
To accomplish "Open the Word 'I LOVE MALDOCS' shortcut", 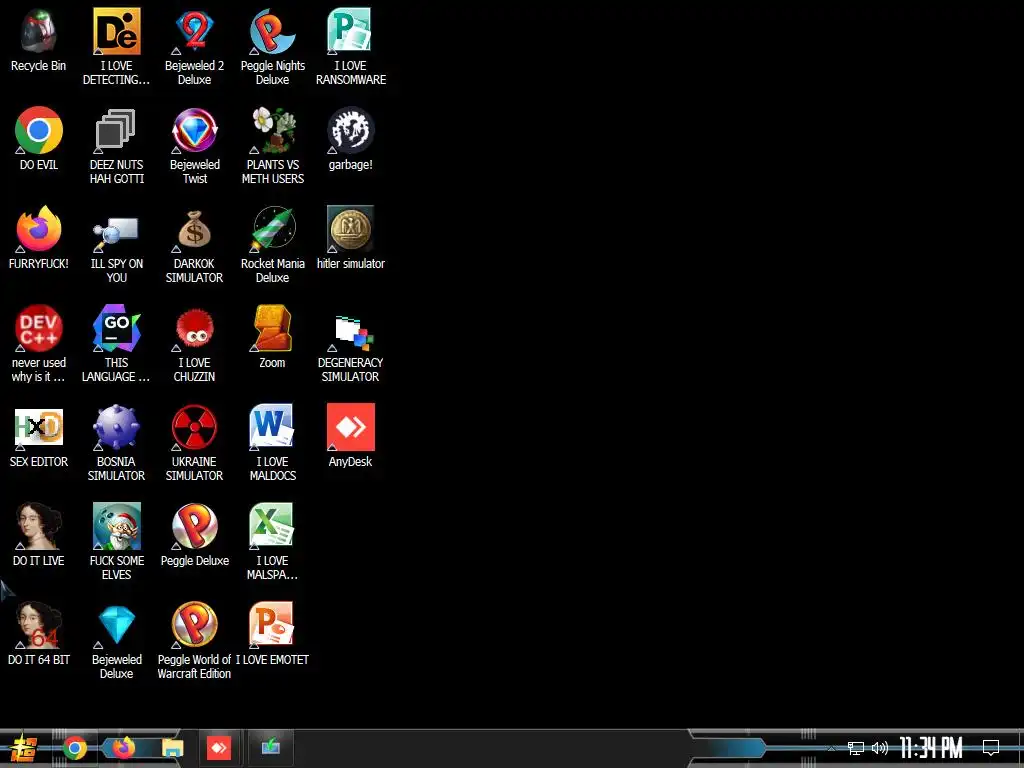I will (x=272, y=443).
